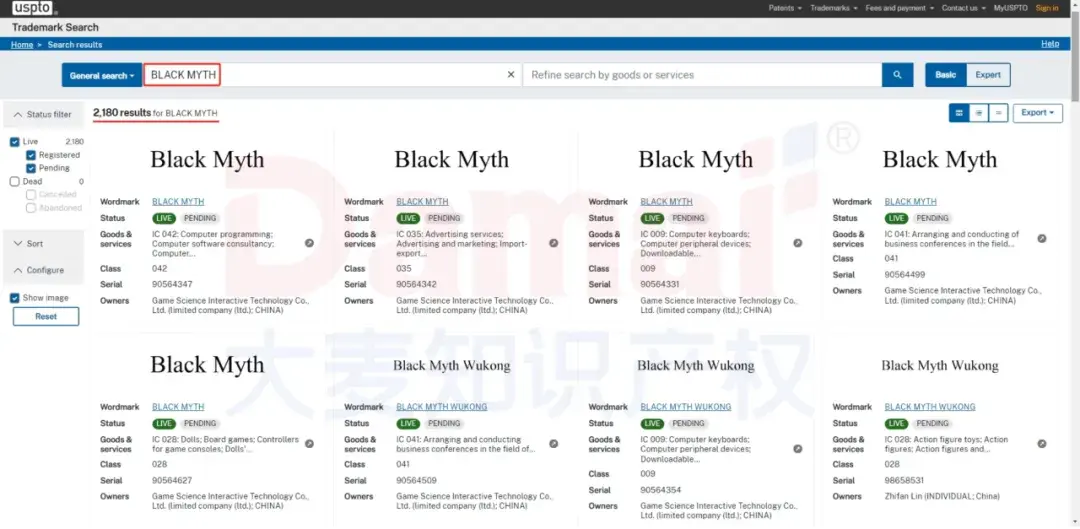Click serial number 90564347
Screen dimensions: 1080x529
(x=172, y=284)
